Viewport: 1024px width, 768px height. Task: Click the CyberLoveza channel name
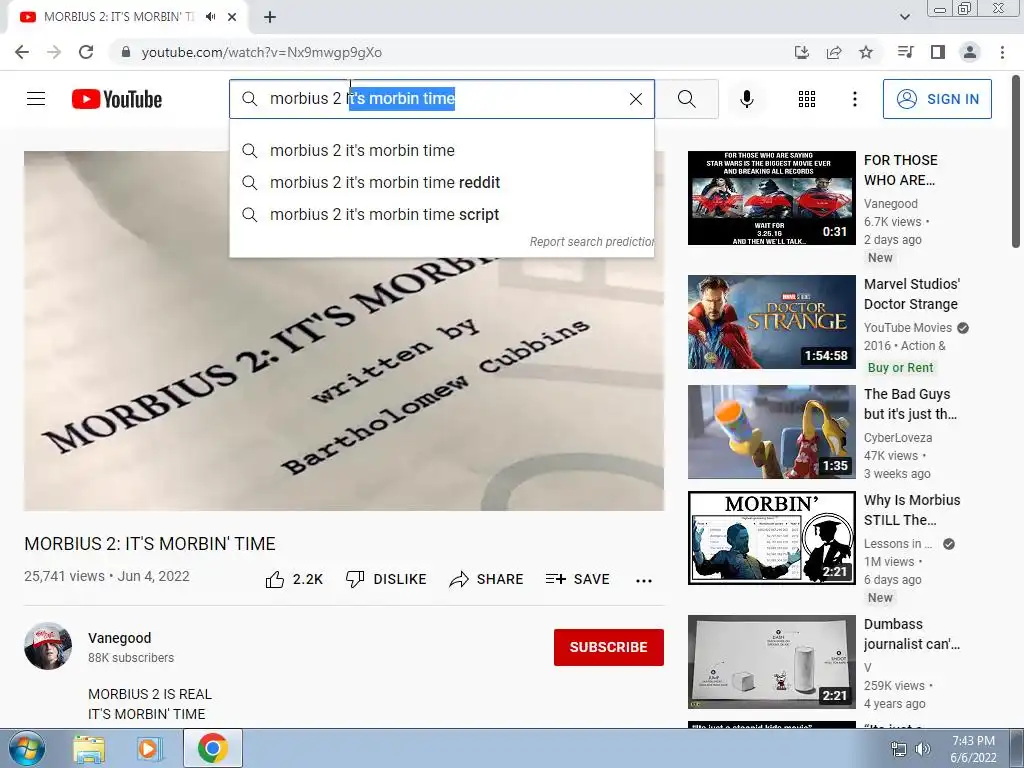[898, 438]
